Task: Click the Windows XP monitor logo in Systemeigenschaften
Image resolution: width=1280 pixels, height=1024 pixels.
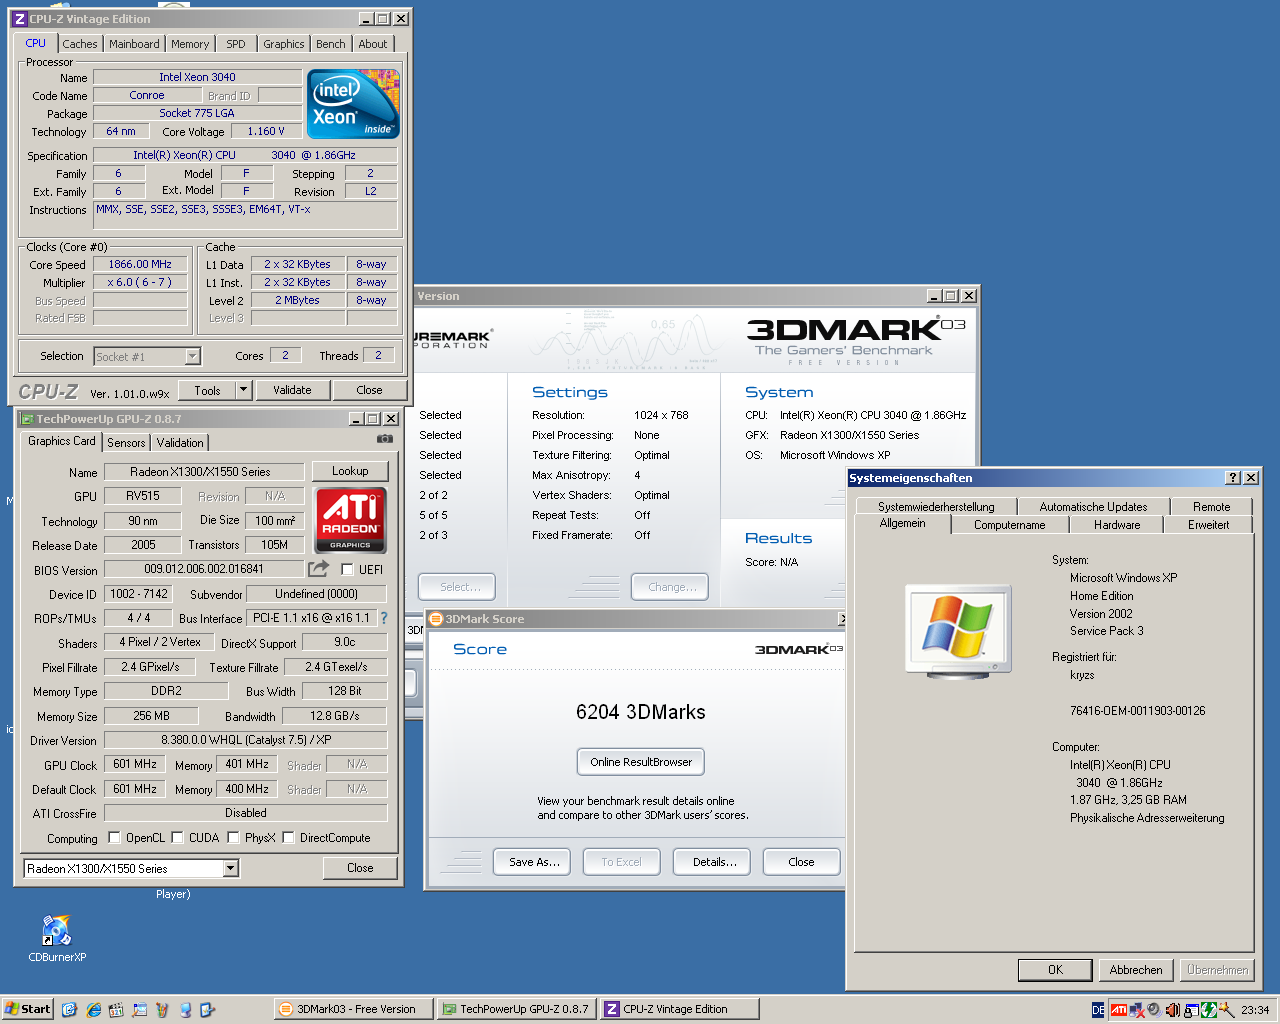Action: (x=958, y=630)
